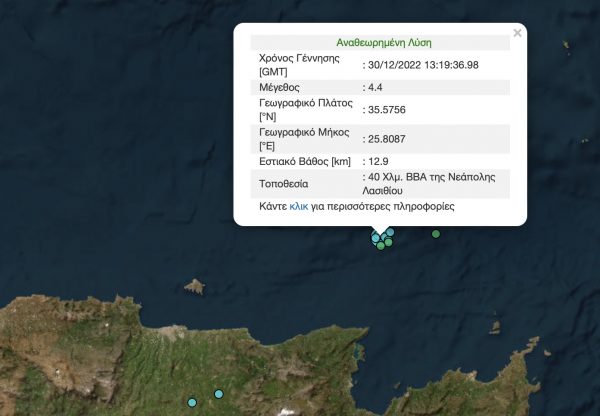
Task: Click the leftmost cyan marker in the offshore cluster
Action: click(x=376, y=238)
